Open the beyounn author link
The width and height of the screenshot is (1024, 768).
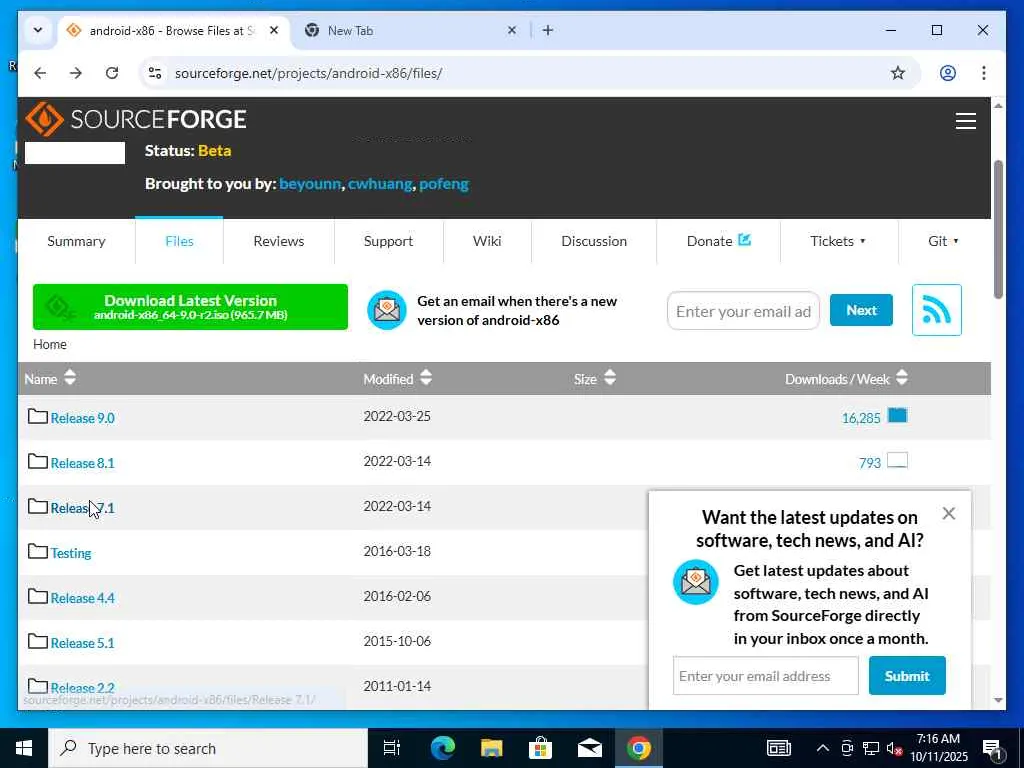pyautogui.click(x=310, y=184)
